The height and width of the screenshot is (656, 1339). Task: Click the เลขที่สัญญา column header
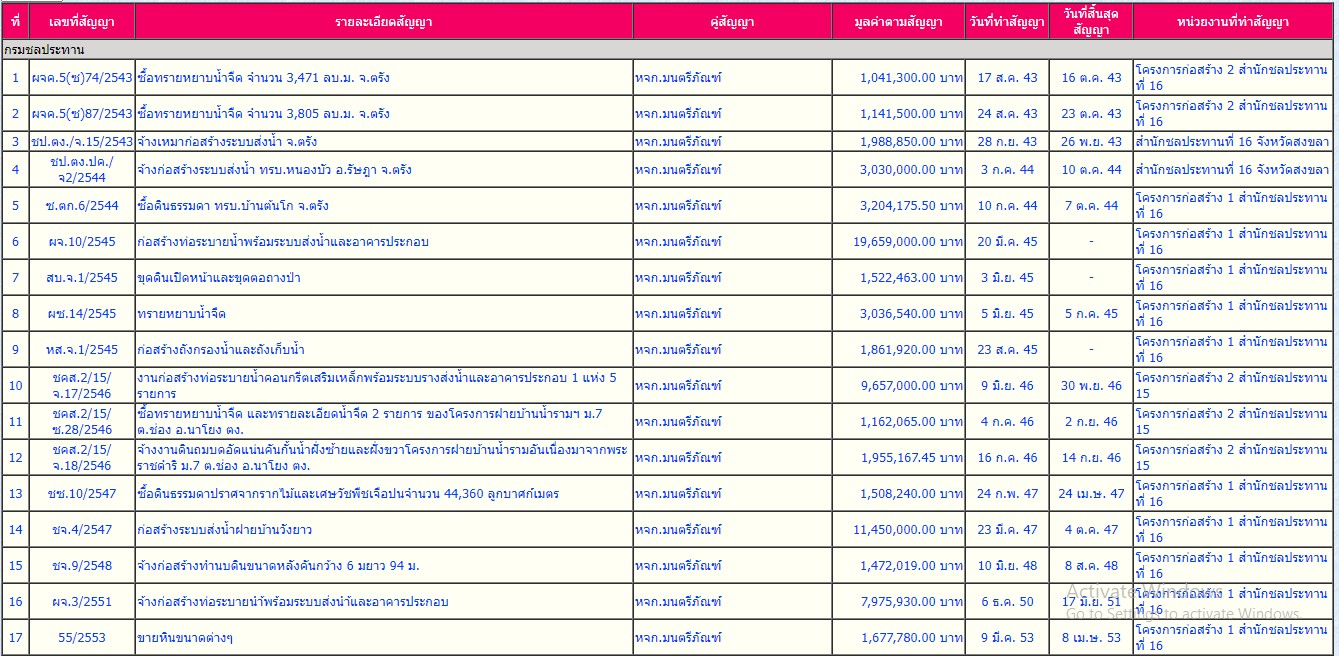point(82,22)
